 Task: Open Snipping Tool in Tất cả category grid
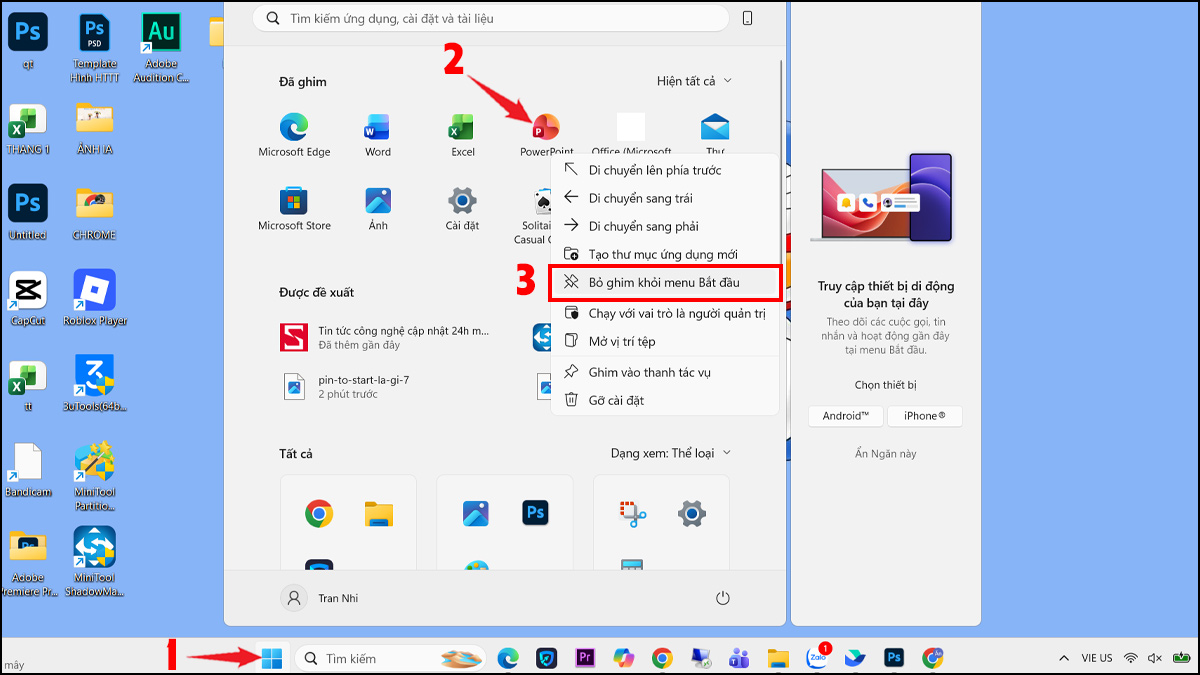click(x=632, y=514)
